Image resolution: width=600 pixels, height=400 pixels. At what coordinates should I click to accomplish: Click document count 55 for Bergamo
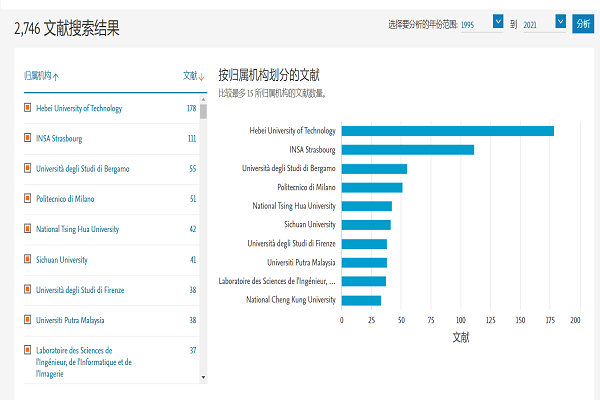tap(193, 169)
